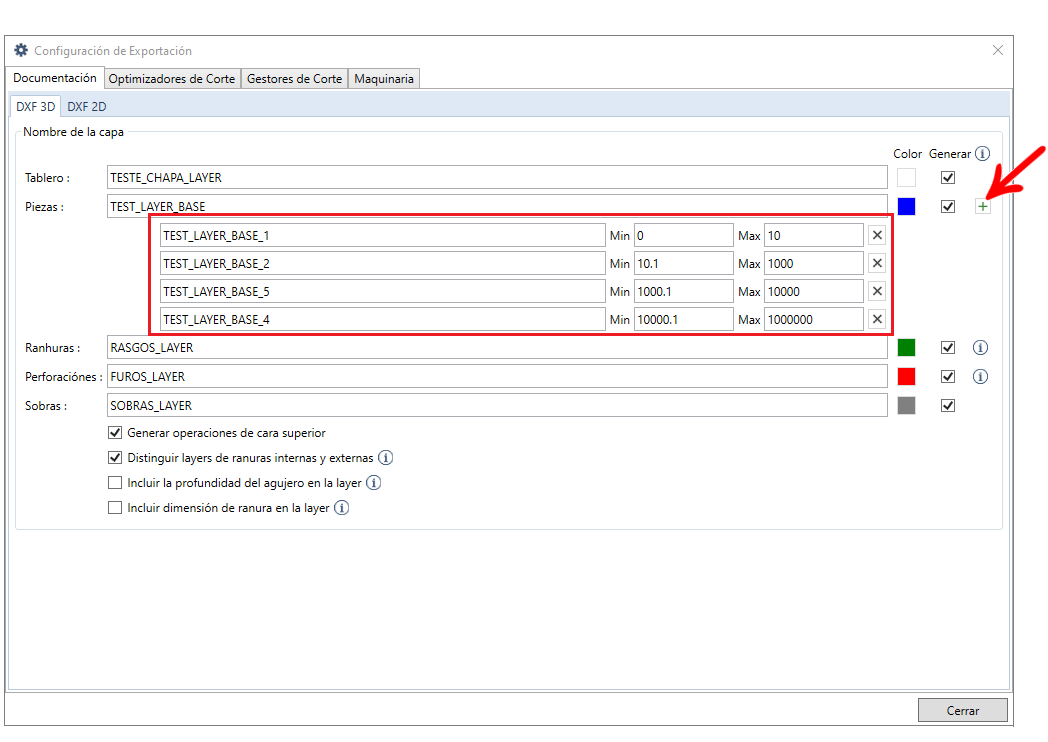Screen dimensions: 1048x742
Task: Change the red Perforaciónes color swatch
Action: 906,377
